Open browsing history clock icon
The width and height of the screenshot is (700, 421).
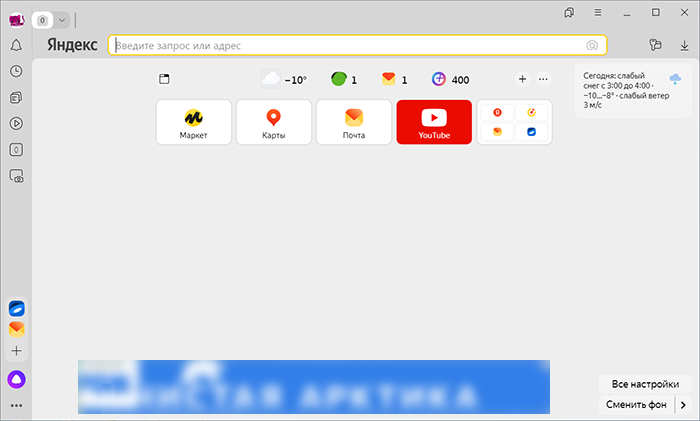[16, 71]
